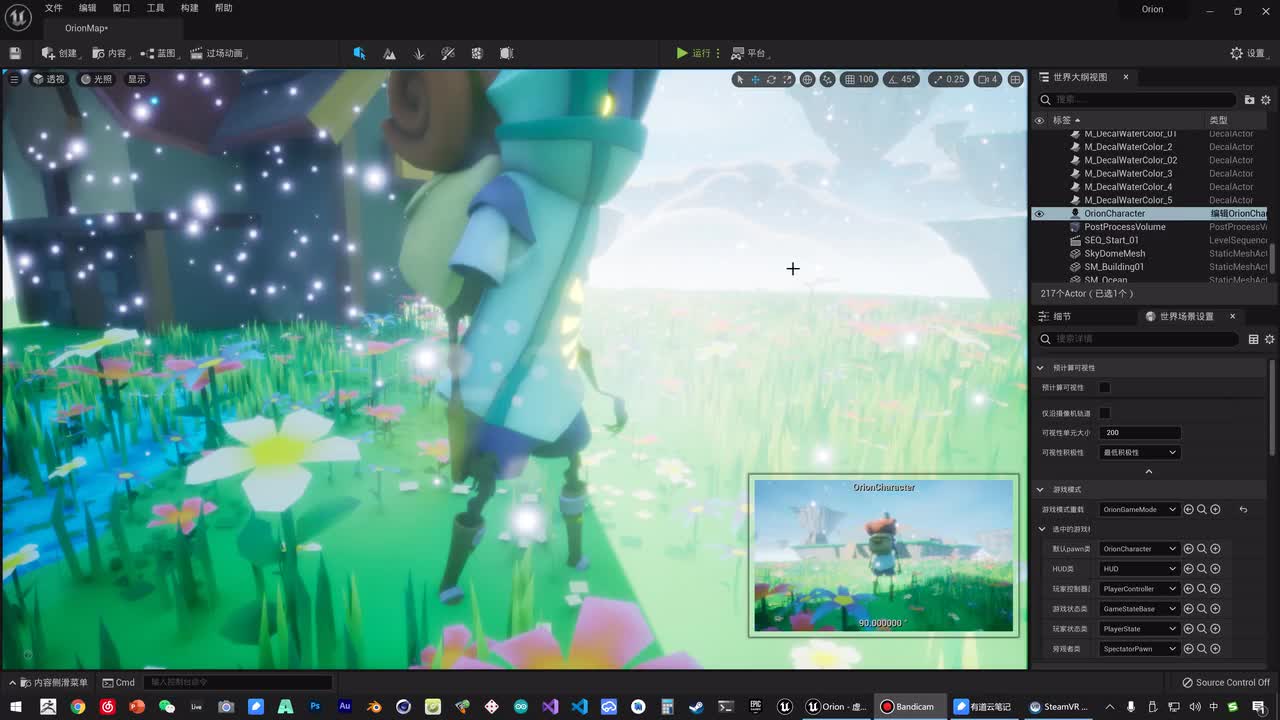Enable the 预计算可视性 checkbox

pos(1105,387)
